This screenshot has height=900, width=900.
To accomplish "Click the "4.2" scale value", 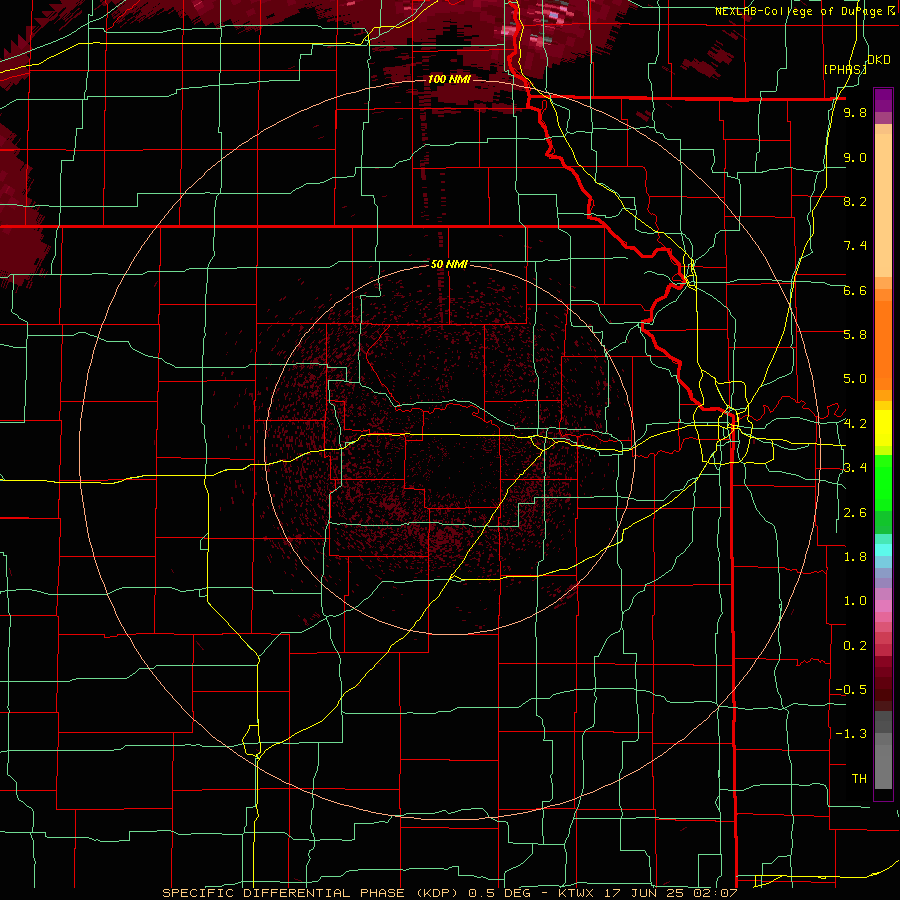I will (855, 424).
